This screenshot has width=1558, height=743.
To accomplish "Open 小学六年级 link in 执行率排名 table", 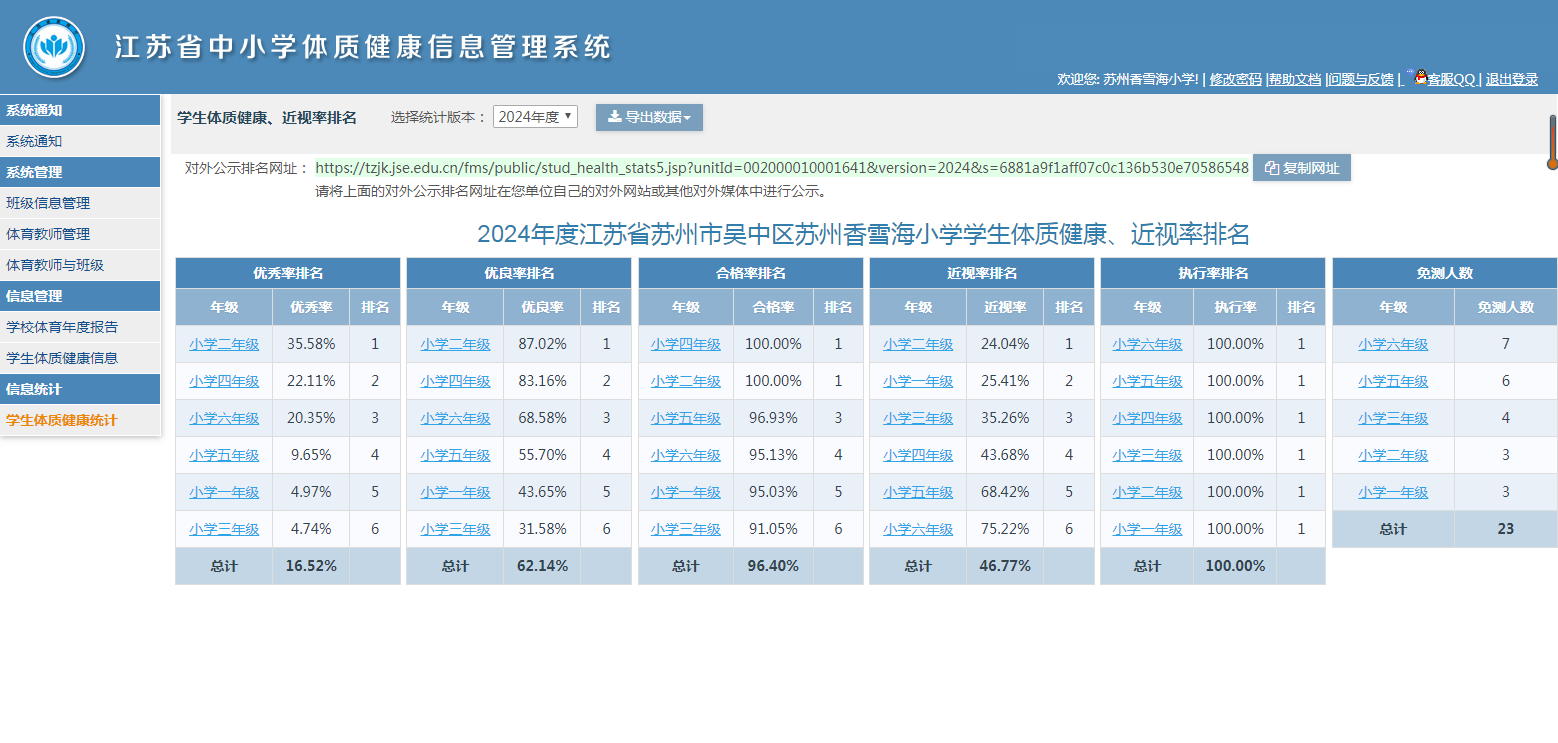I will (1147, 344).
